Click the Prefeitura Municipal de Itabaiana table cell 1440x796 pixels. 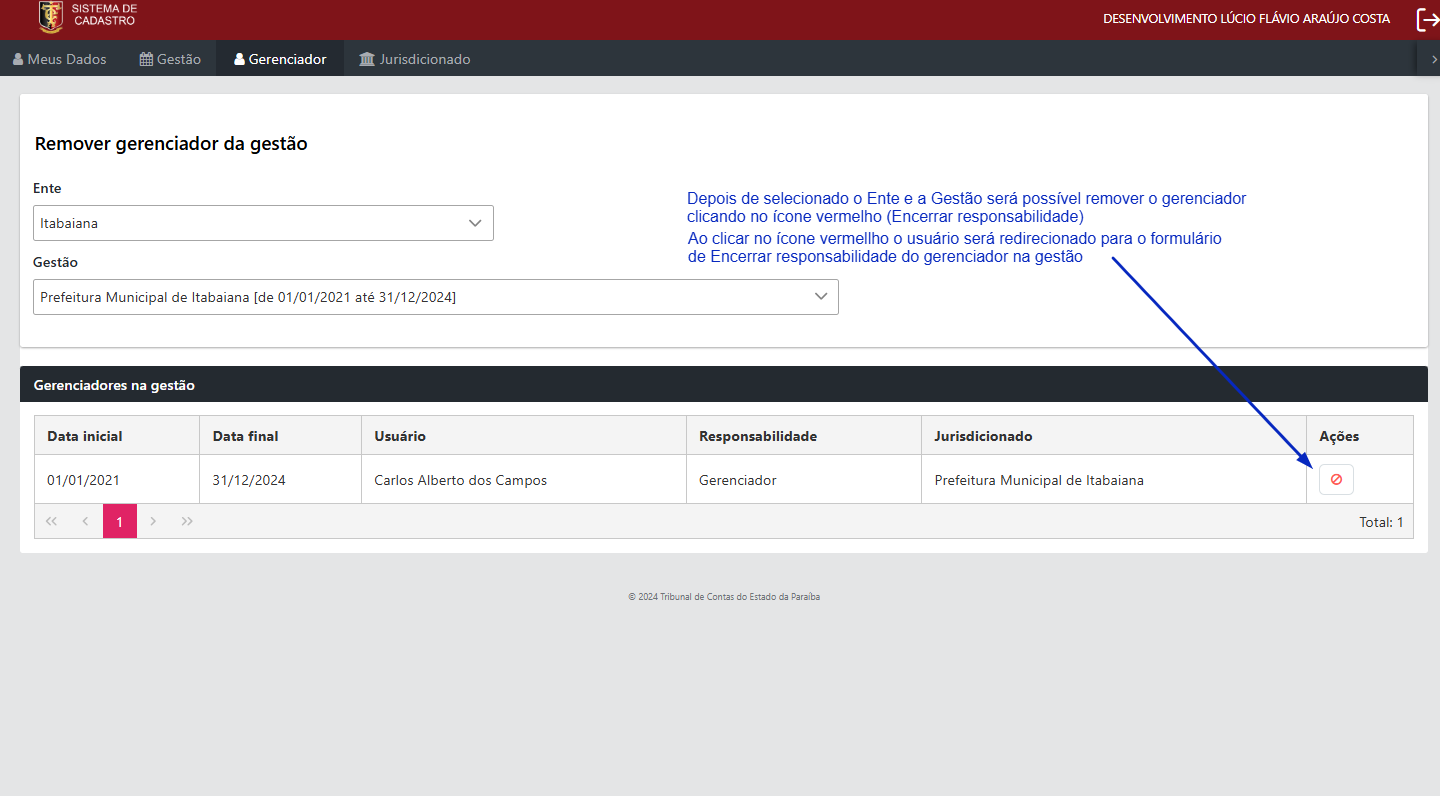pyautogui.click(x=1114, y=480)
